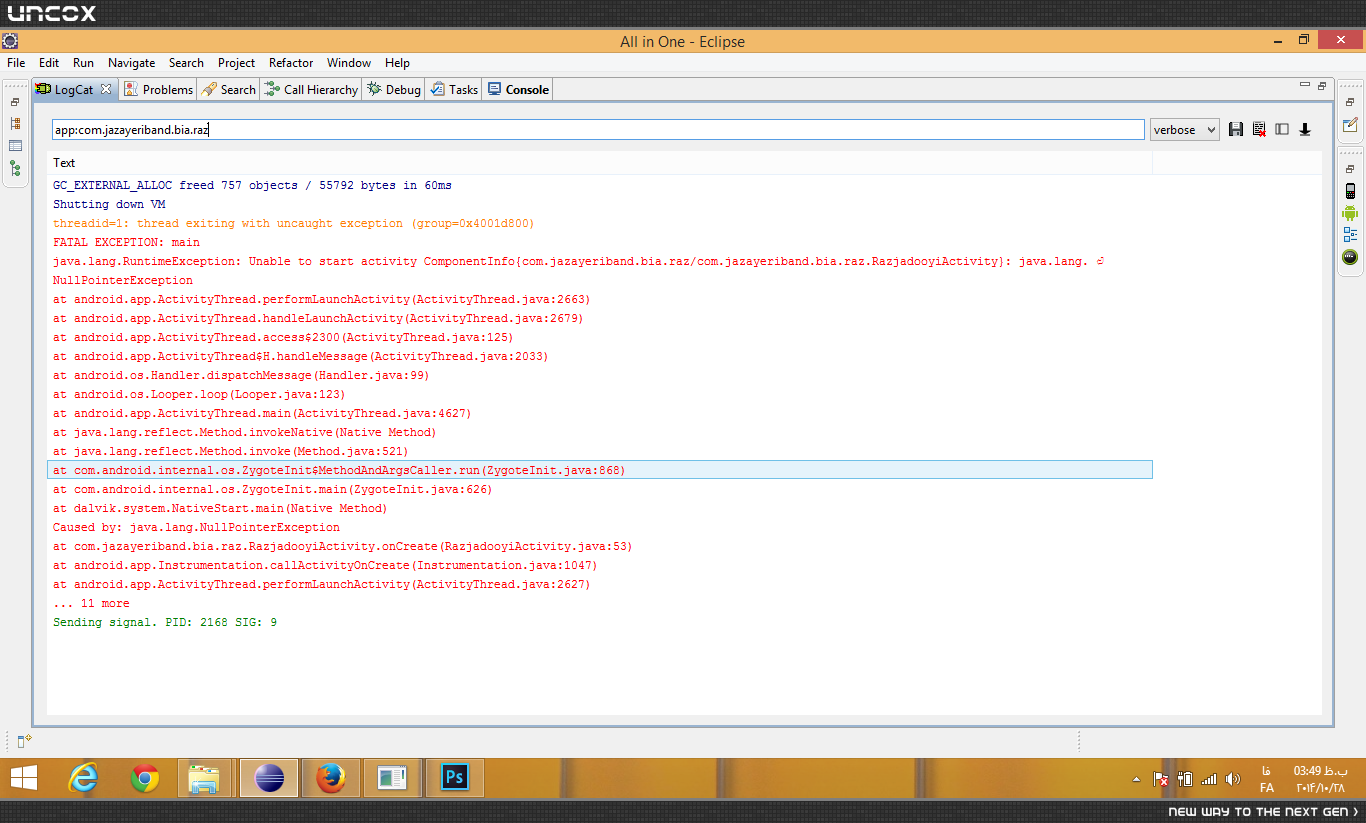Select the Looper.loop(Looper.java:123) line
The width and height of the screenshot is (1366, 823).
point(600,394)
